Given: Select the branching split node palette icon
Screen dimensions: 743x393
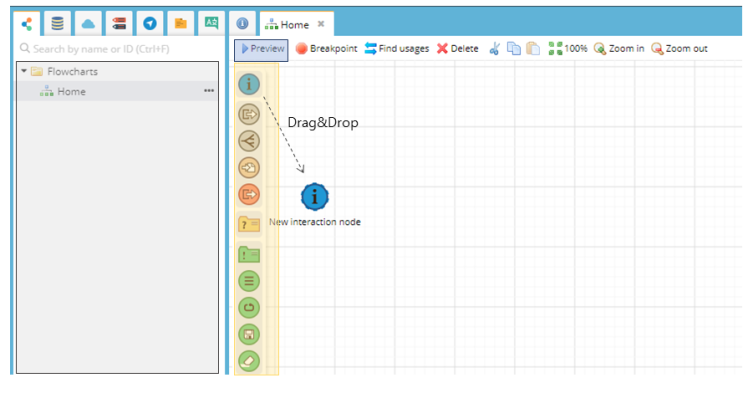Looking at the screenshot, I should (x=249, y=141).
